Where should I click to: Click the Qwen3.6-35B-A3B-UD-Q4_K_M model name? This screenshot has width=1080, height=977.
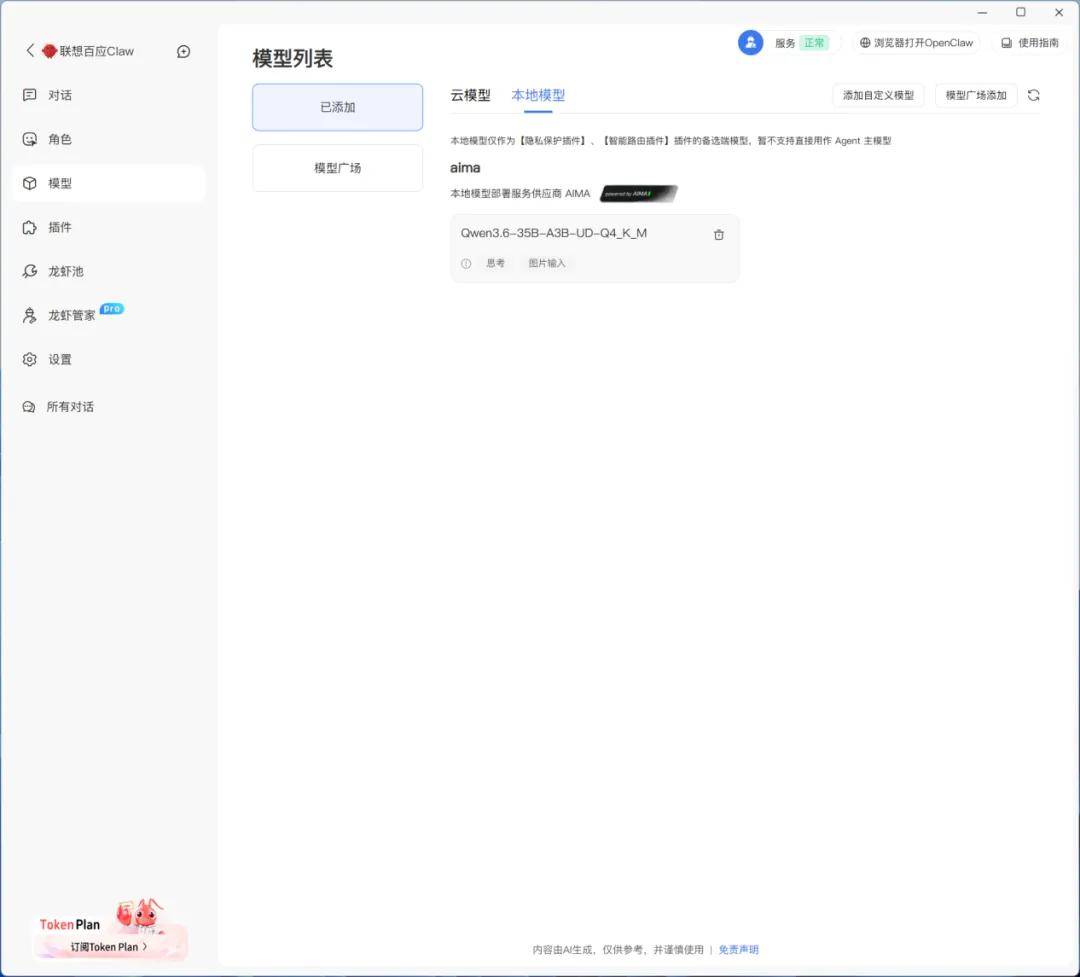pos(554,233)
